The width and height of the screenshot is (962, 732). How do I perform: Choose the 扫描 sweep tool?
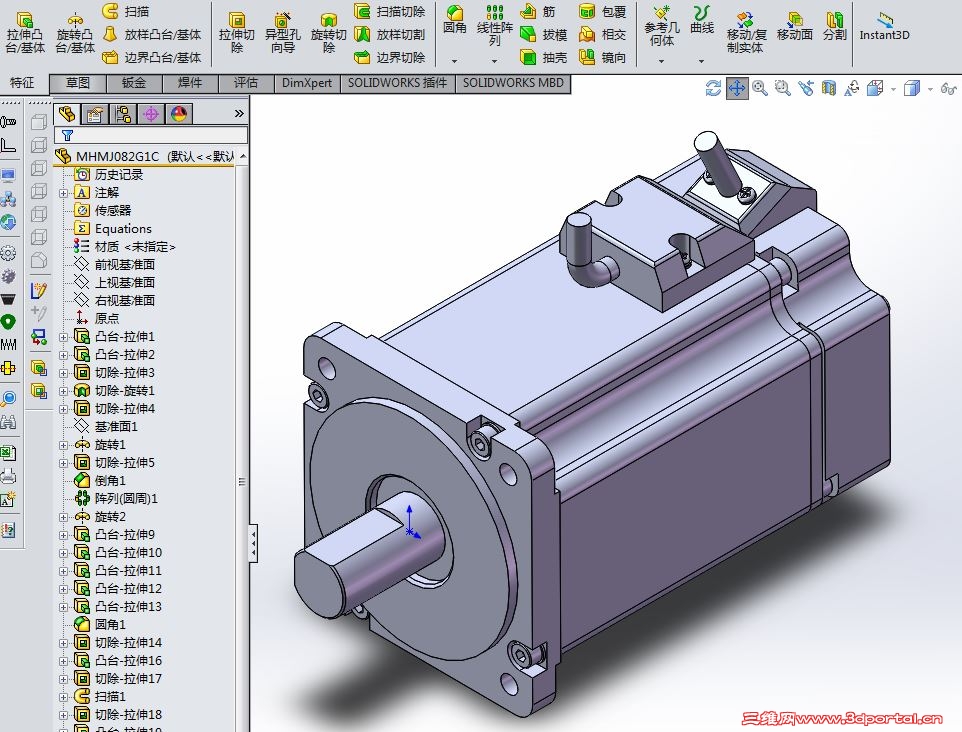(126, 11)
